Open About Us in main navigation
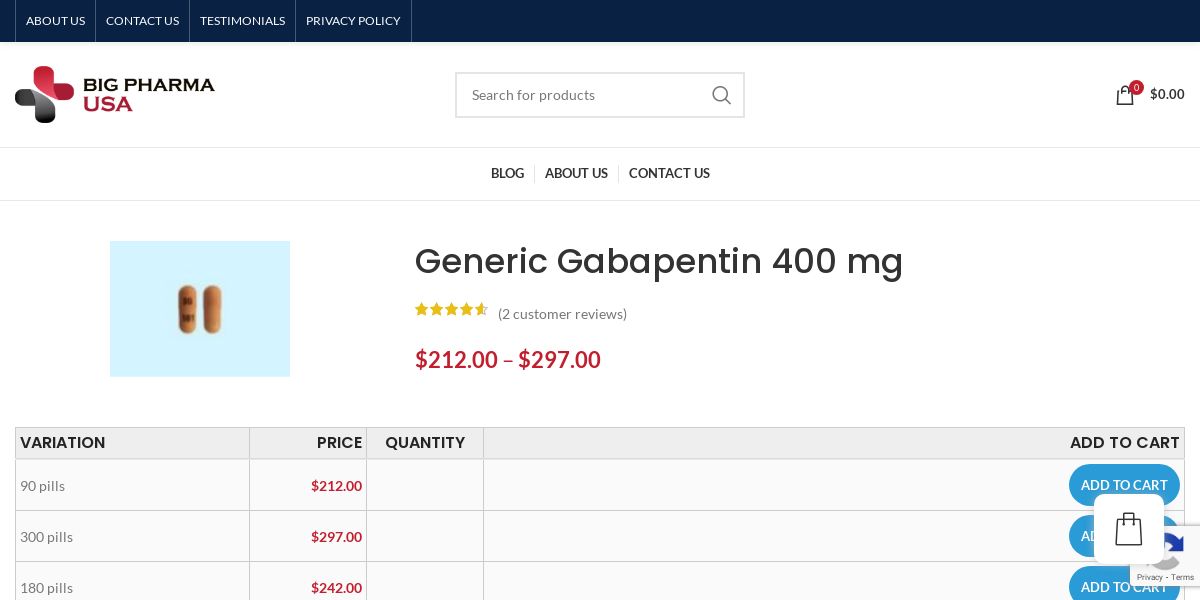 coord(576,173)
